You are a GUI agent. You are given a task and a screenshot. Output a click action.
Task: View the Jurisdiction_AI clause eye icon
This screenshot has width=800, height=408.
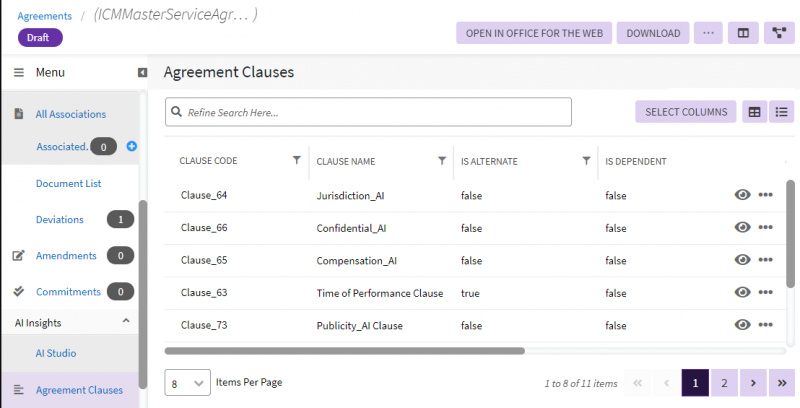(x=742, y=195)
